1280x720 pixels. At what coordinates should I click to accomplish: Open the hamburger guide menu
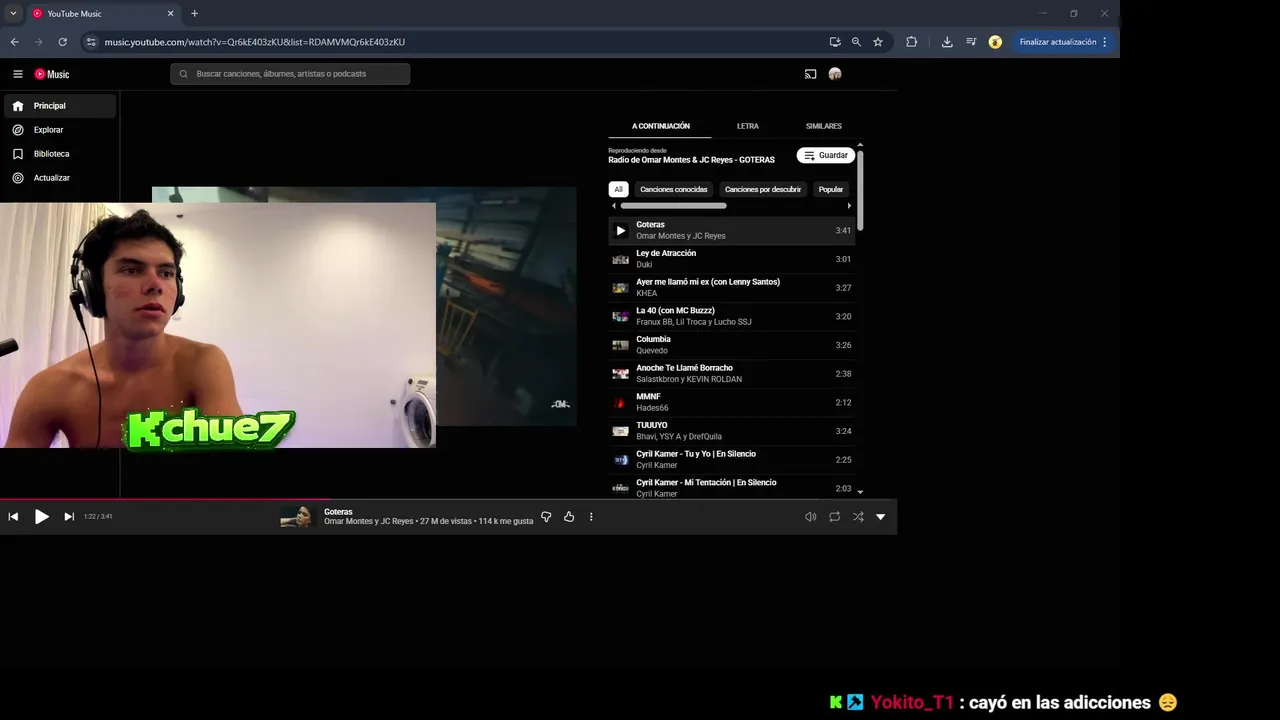point(17,74)
